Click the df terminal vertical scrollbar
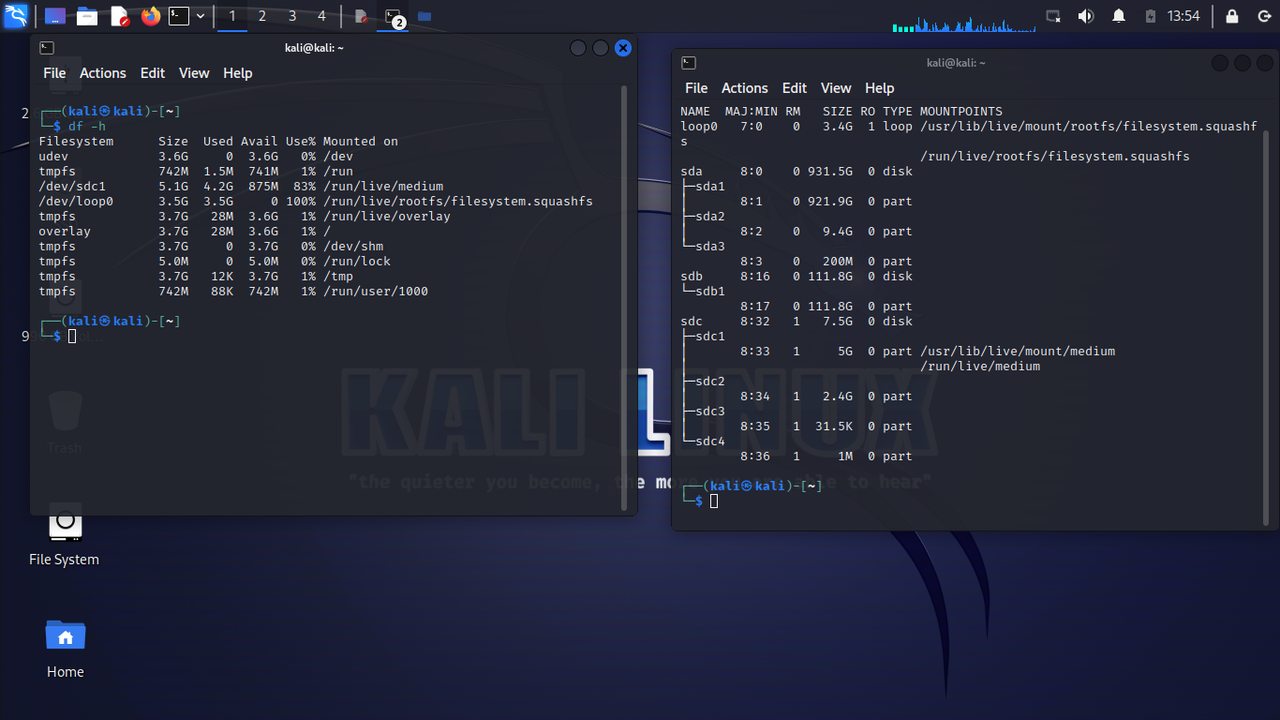This screenshot has width=1280, height=720. point(626,300)
